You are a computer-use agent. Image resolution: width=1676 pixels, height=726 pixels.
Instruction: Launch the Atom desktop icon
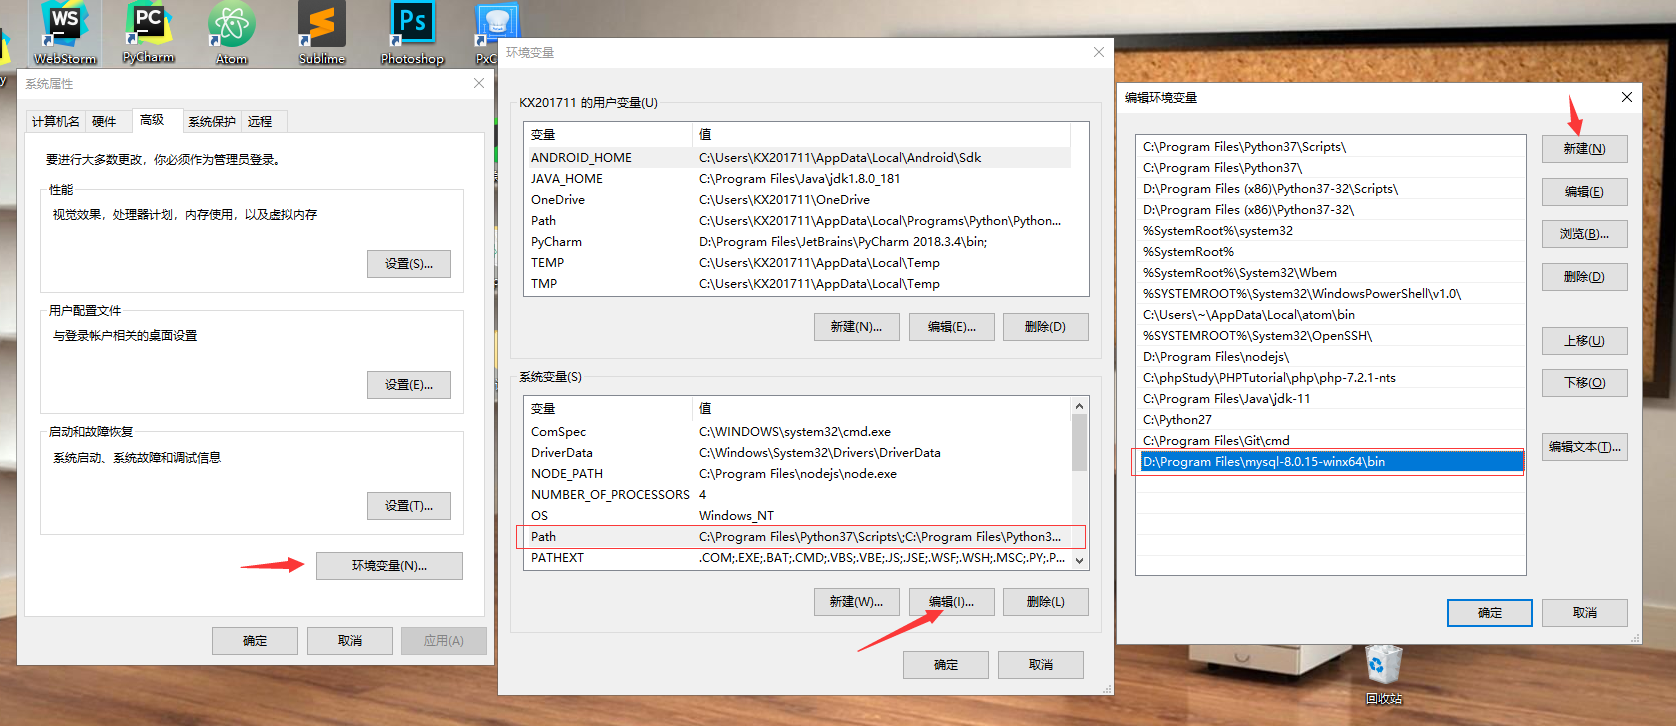[231, 33]
